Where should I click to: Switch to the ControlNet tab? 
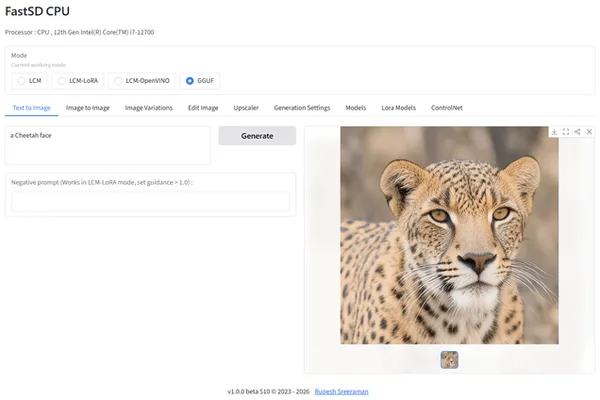click(x=447, y=108)
